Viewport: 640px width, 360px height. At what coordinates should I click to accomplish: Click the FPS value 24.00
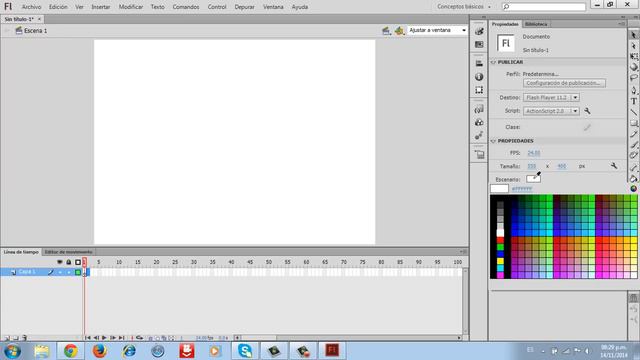click(x=533, y=153)
